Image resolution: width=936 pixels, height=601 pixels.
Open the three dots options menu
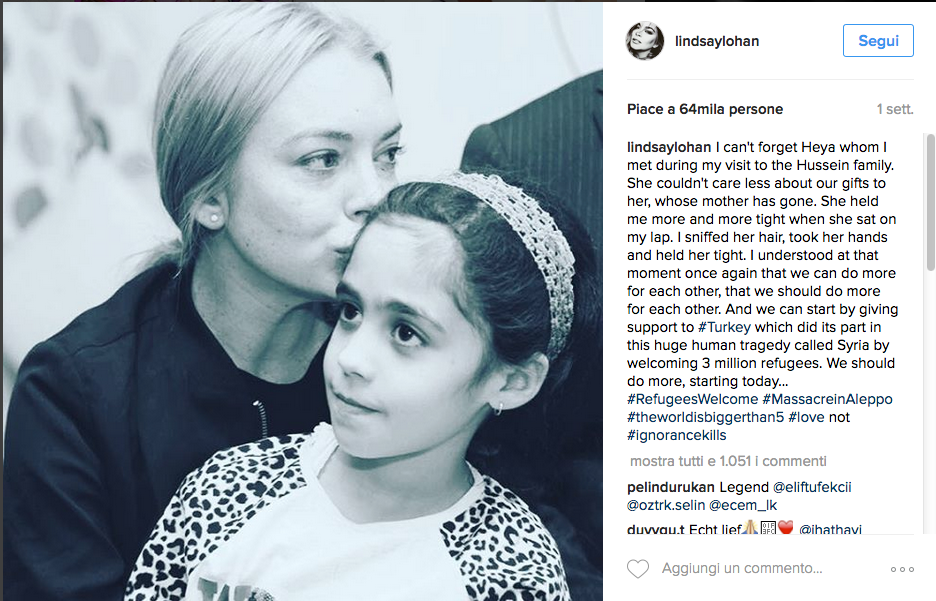coord(902,569)
